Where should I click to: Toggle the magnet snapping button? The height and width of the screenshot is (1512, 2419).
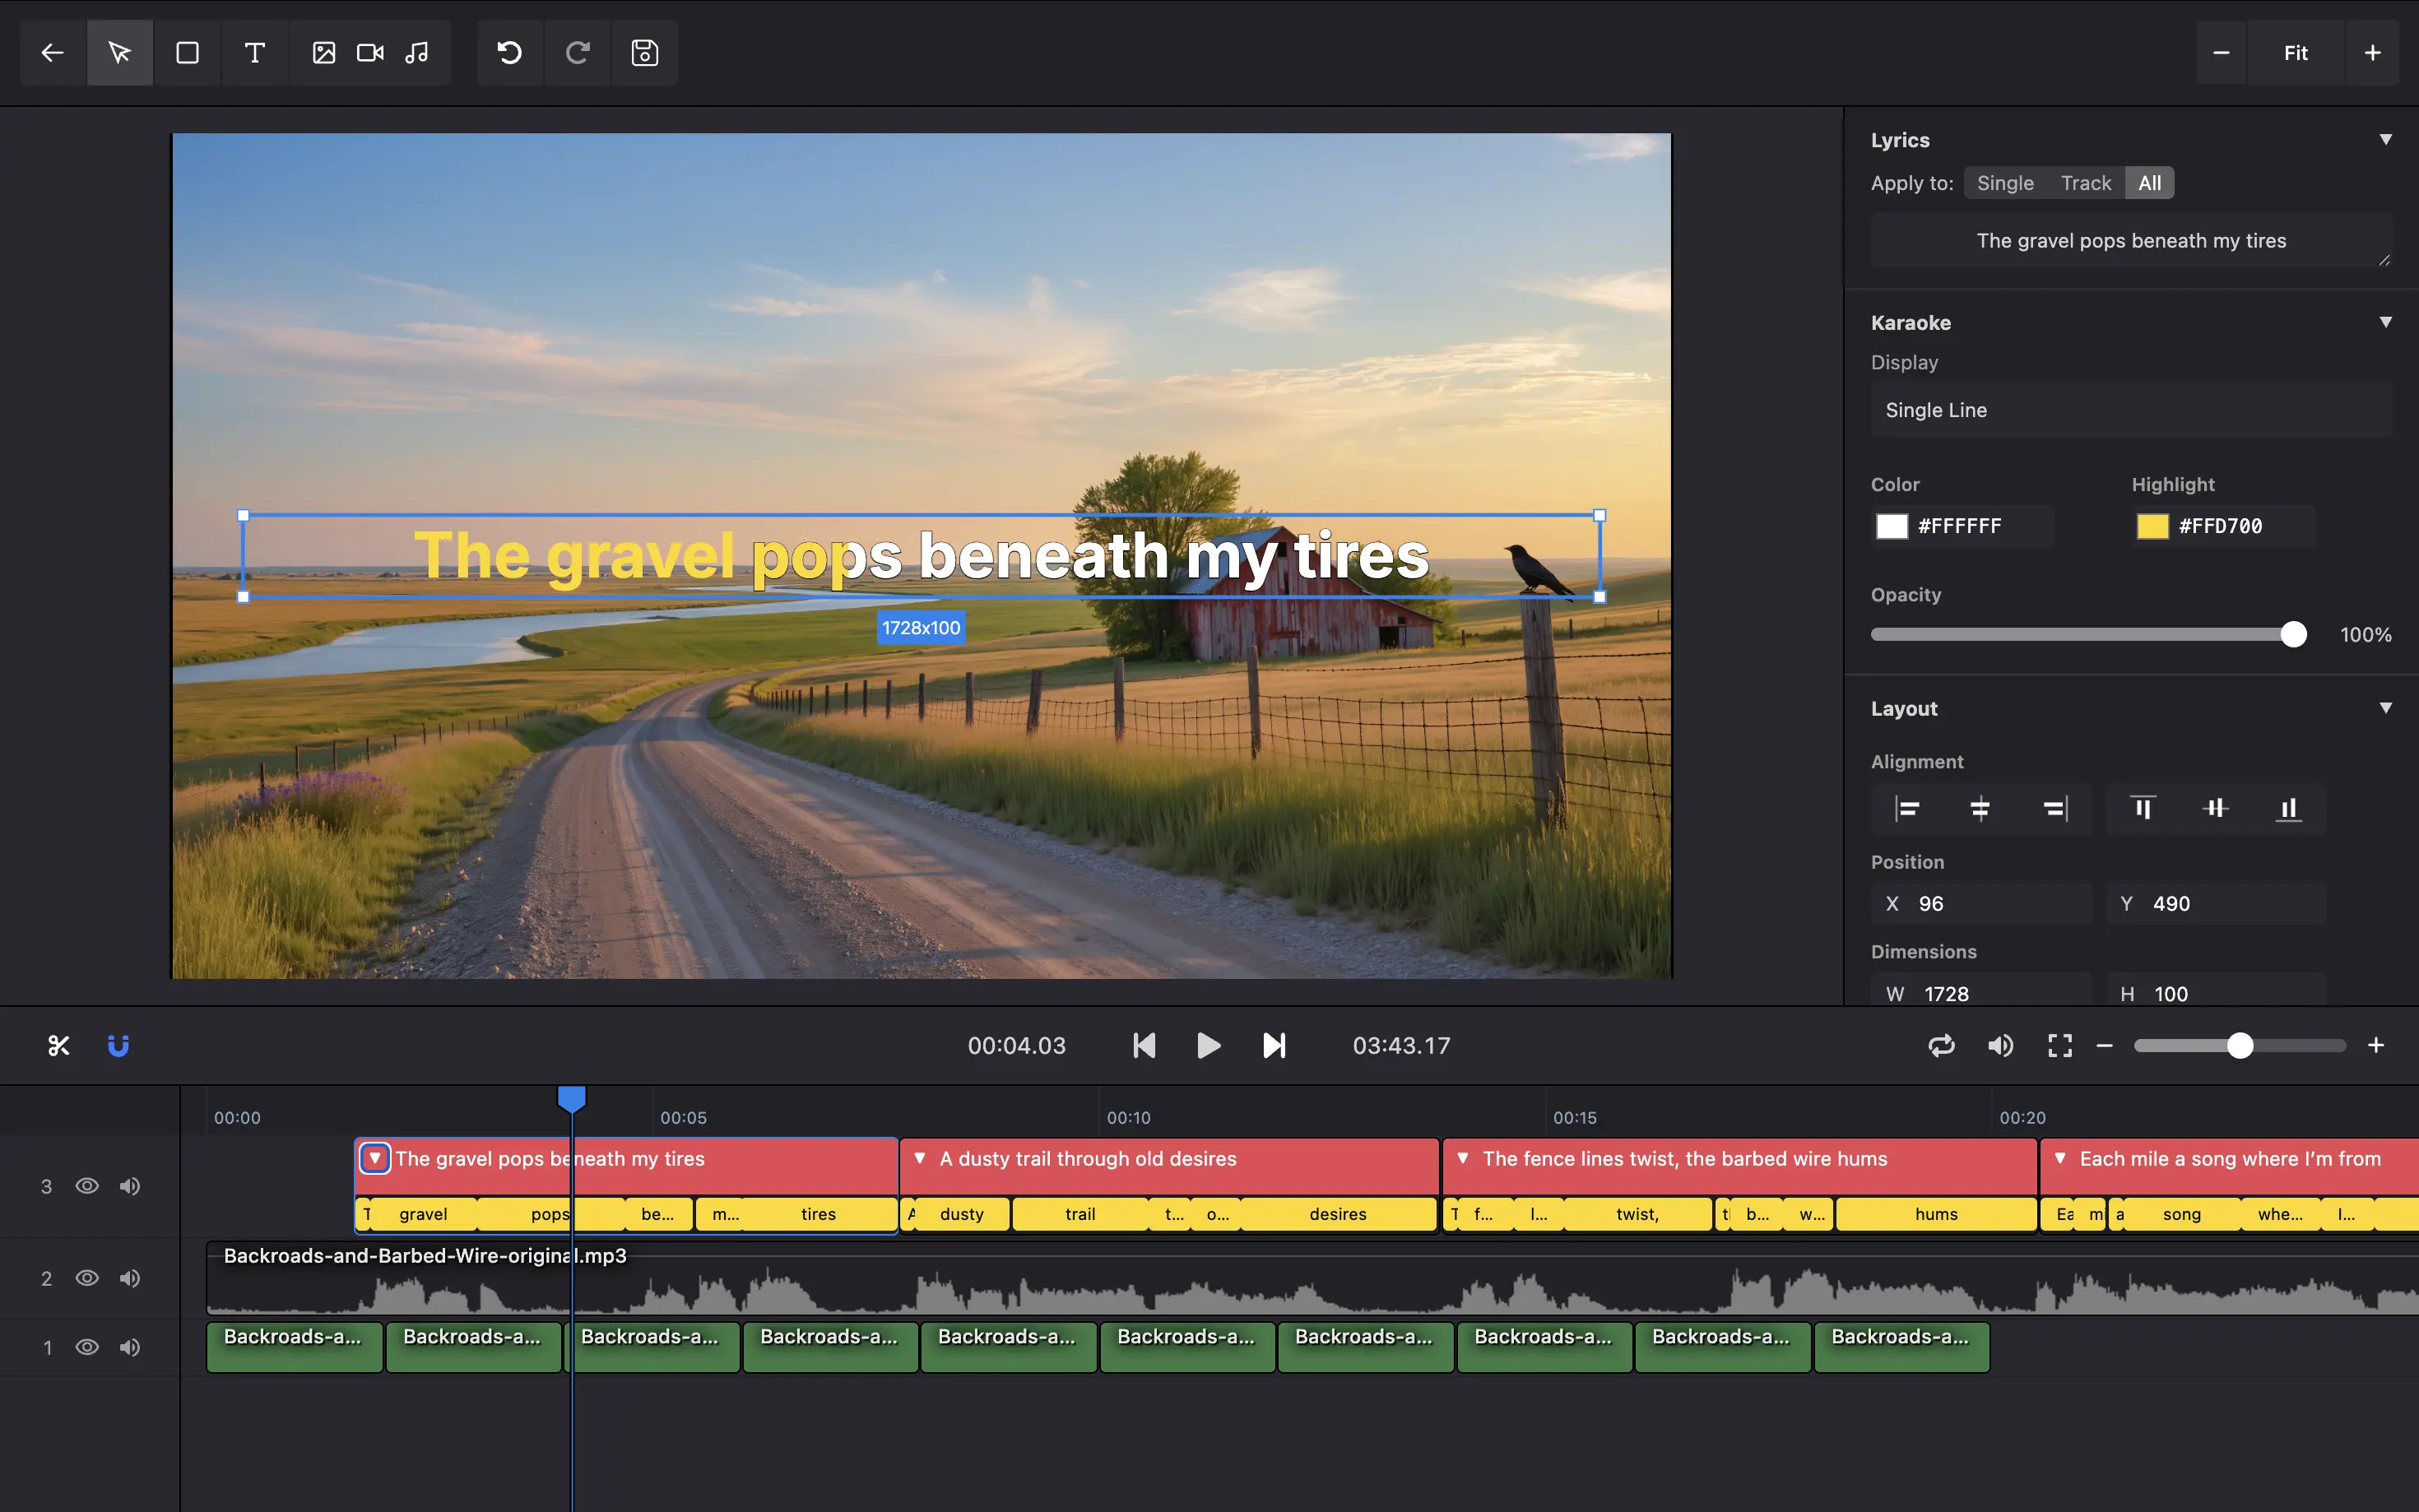point(118,1046)
